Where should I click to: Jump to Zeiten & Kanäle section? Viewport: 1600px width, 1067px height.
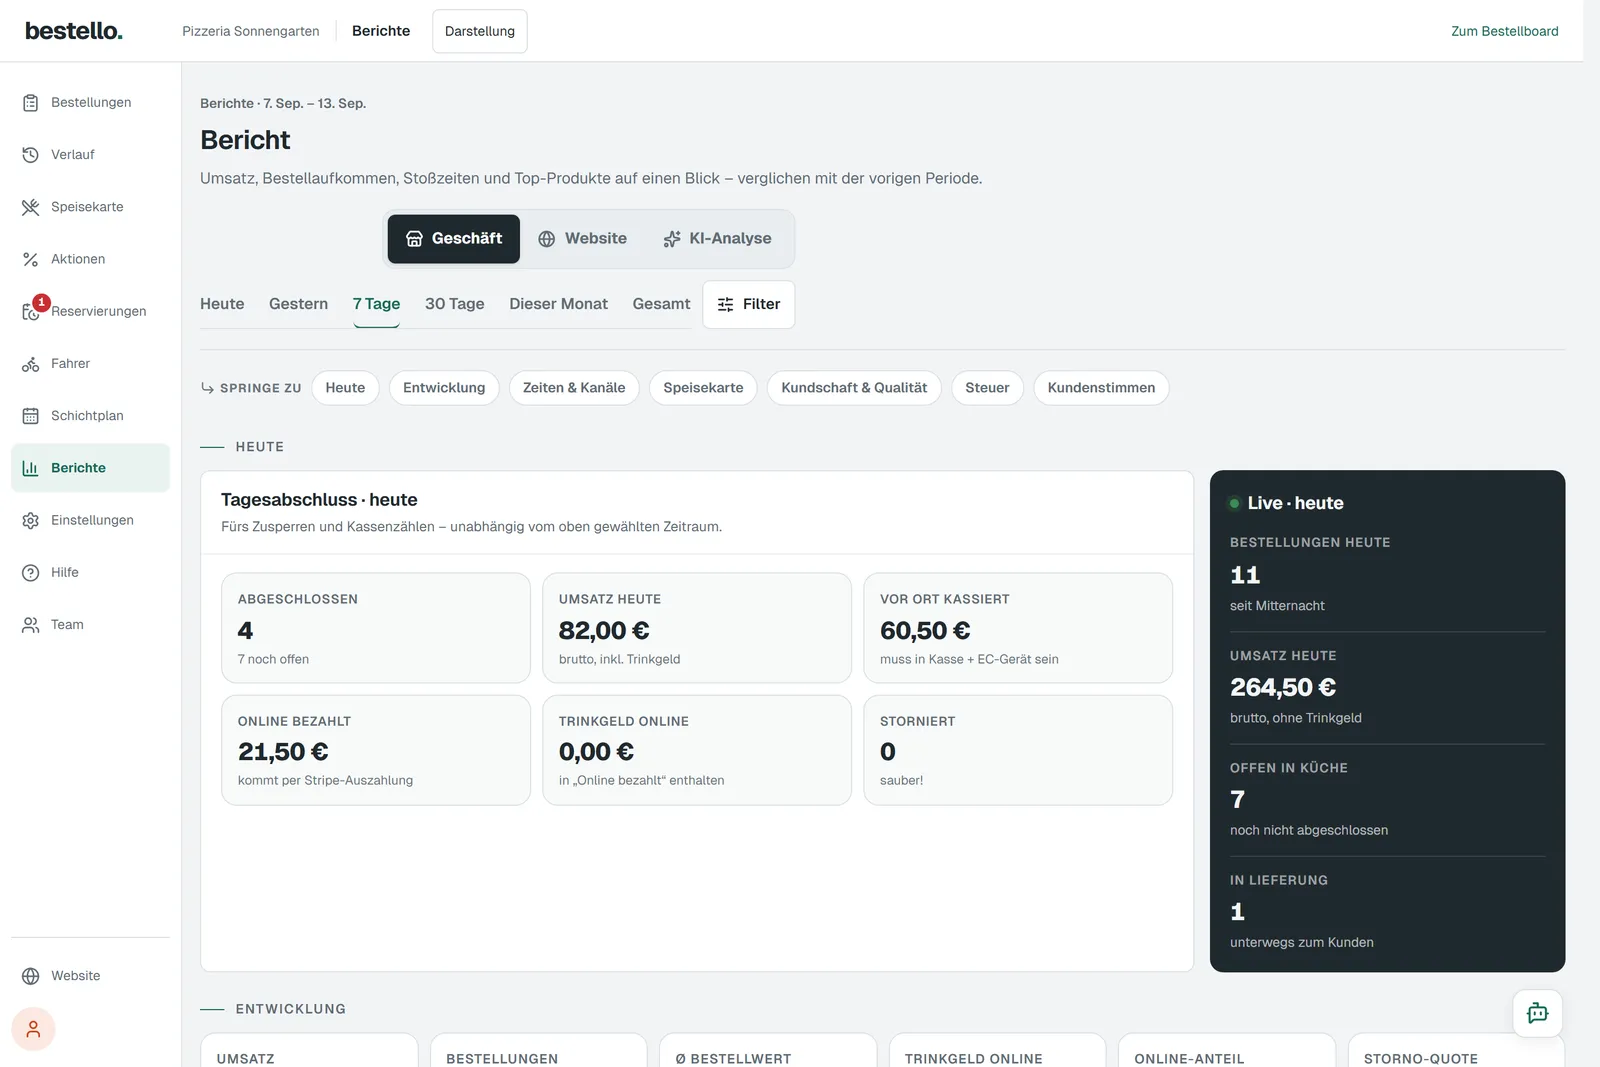[574, 388]
